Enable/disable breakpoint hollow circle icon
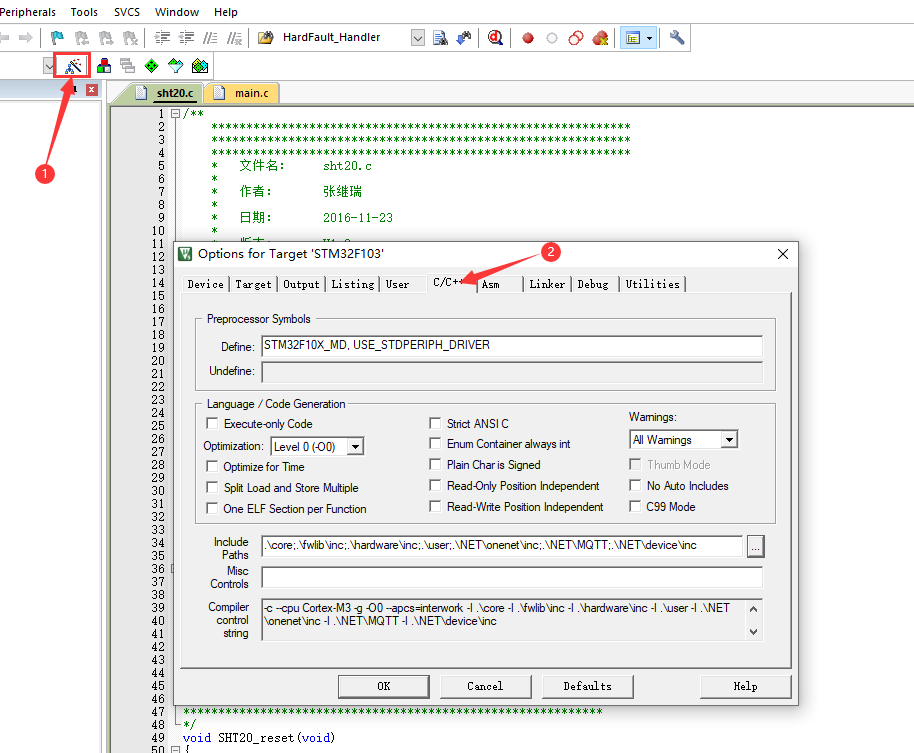The height and width of the screenshot is (753, 914). click(552, 38)
